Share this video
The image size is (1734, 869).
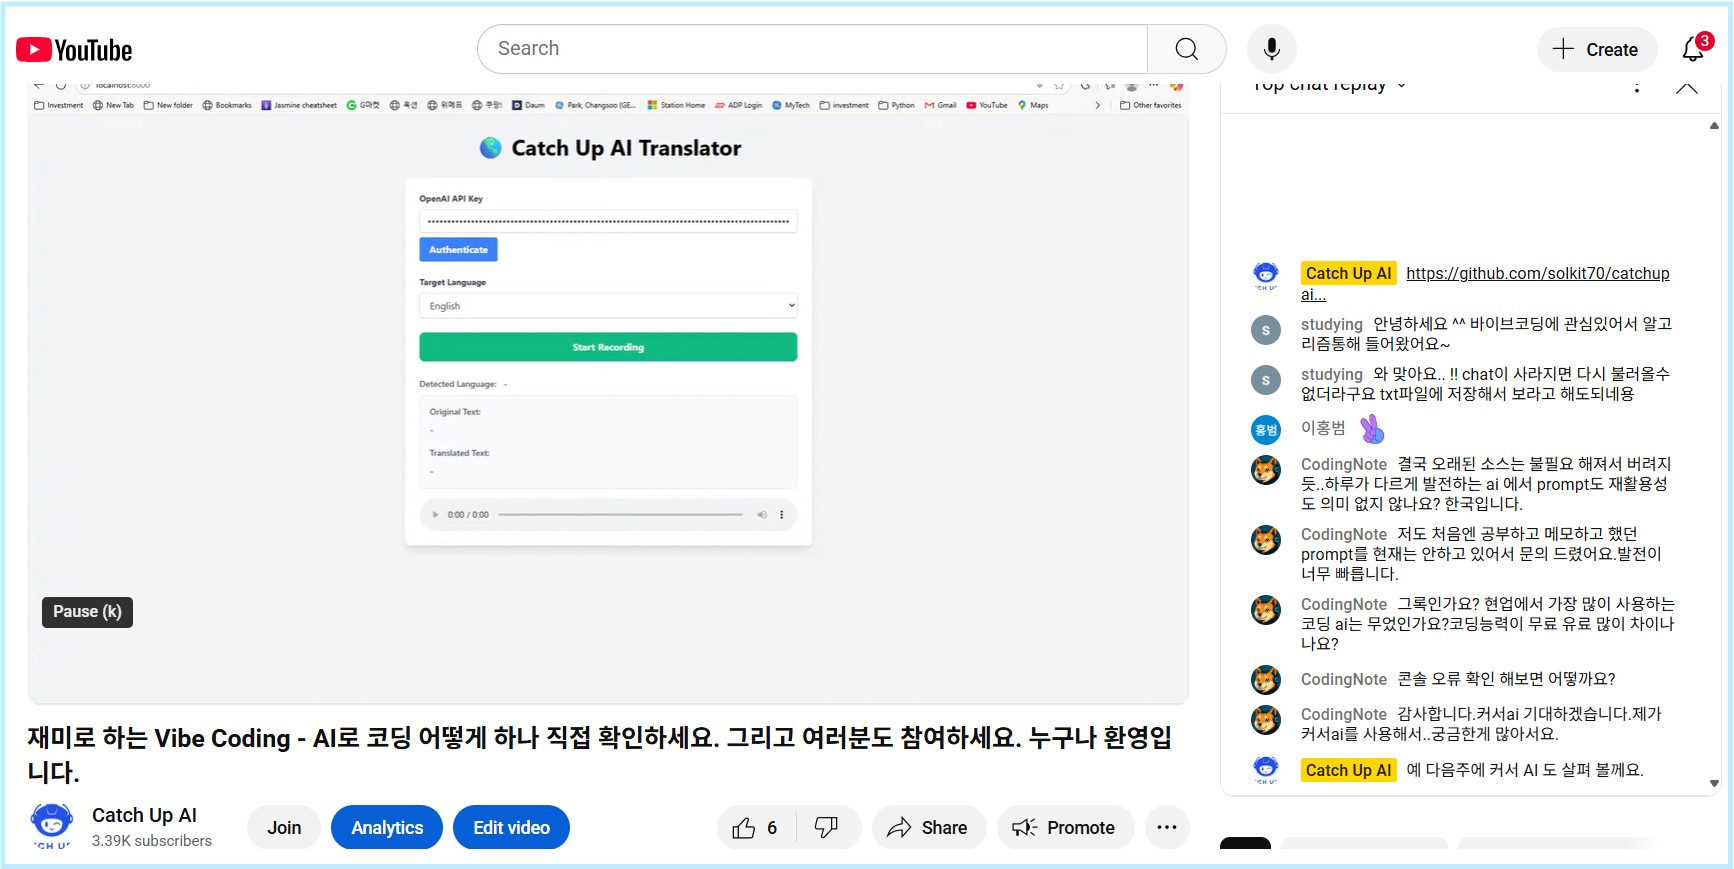(929, 827)
